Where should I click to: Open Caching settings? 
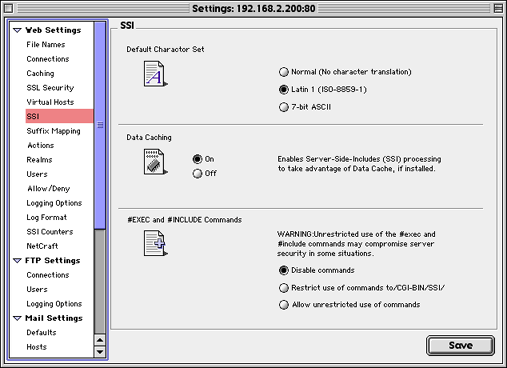[40, 73]
